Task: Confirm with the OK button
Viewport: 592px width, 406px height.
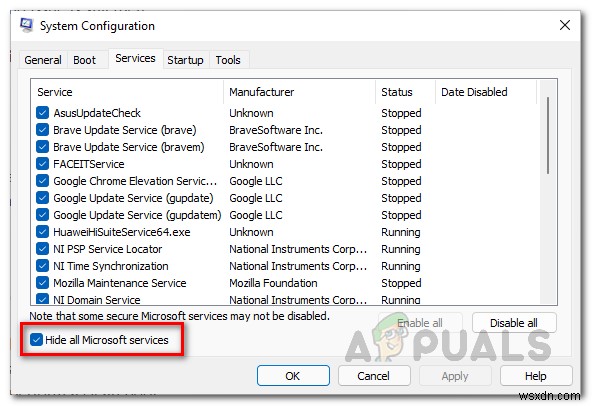Action: [293, 376]
